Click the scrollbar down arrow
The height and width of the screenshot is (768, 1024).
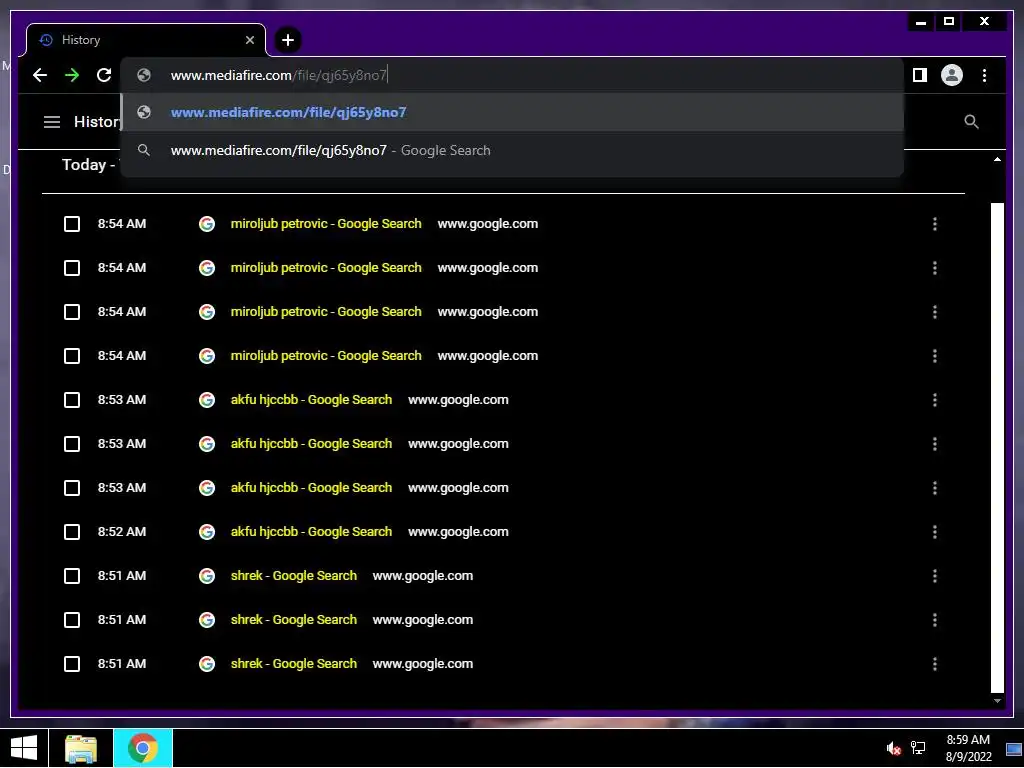coord(997,701)
